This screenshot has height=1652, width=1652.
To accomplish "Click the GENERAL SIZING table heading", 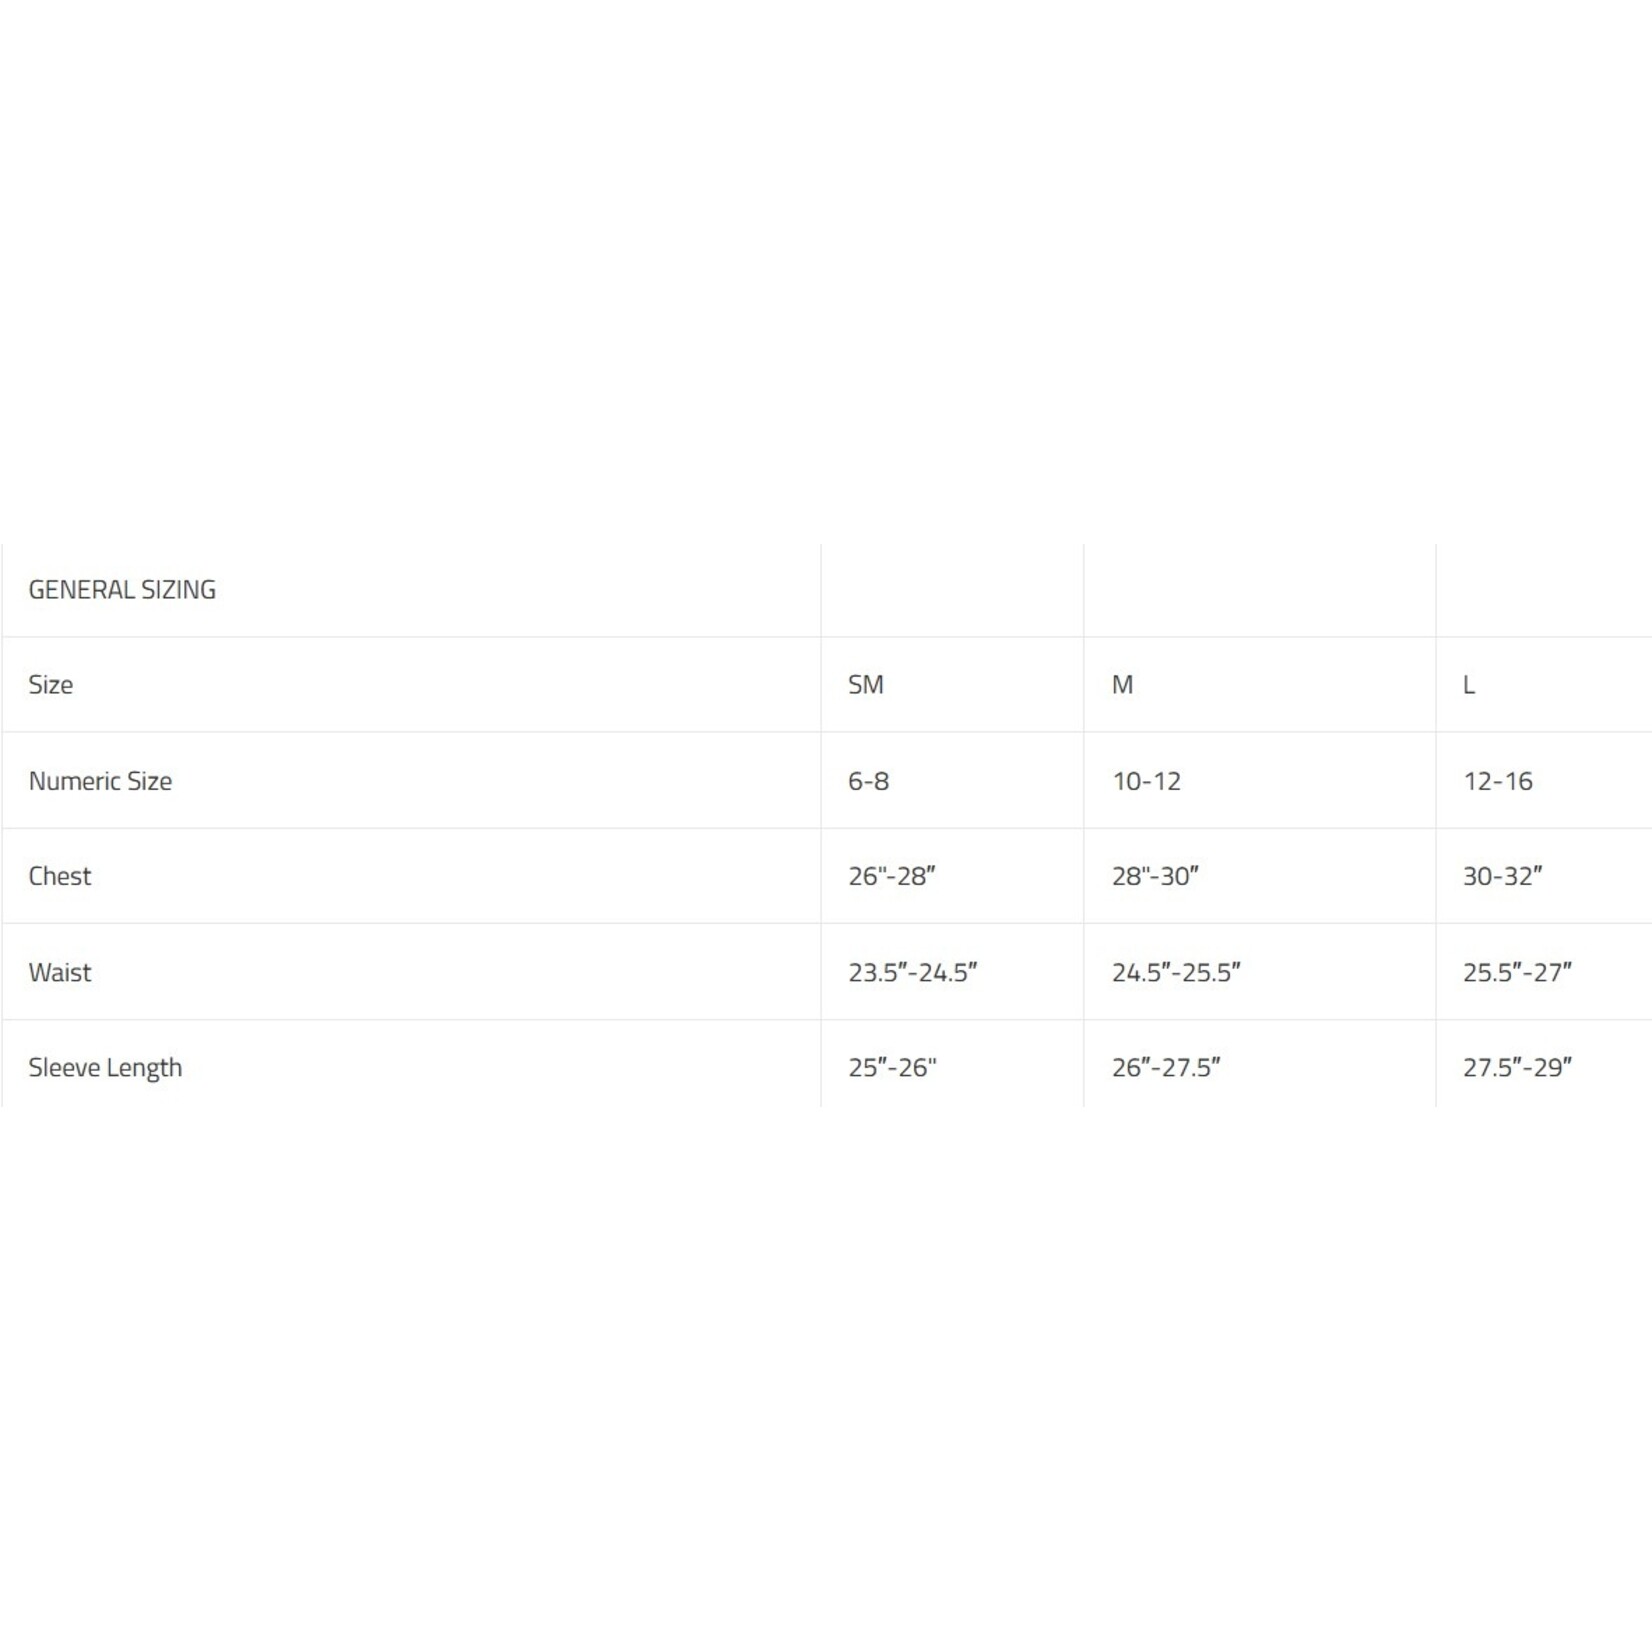I will tap(122, 590).
